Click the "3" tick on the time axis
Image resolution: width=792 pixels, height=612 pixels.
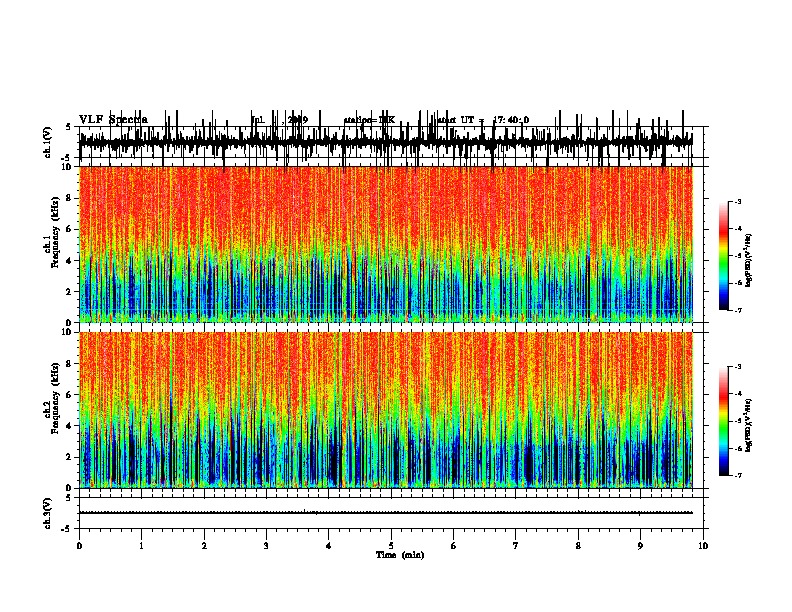point(266,546)
